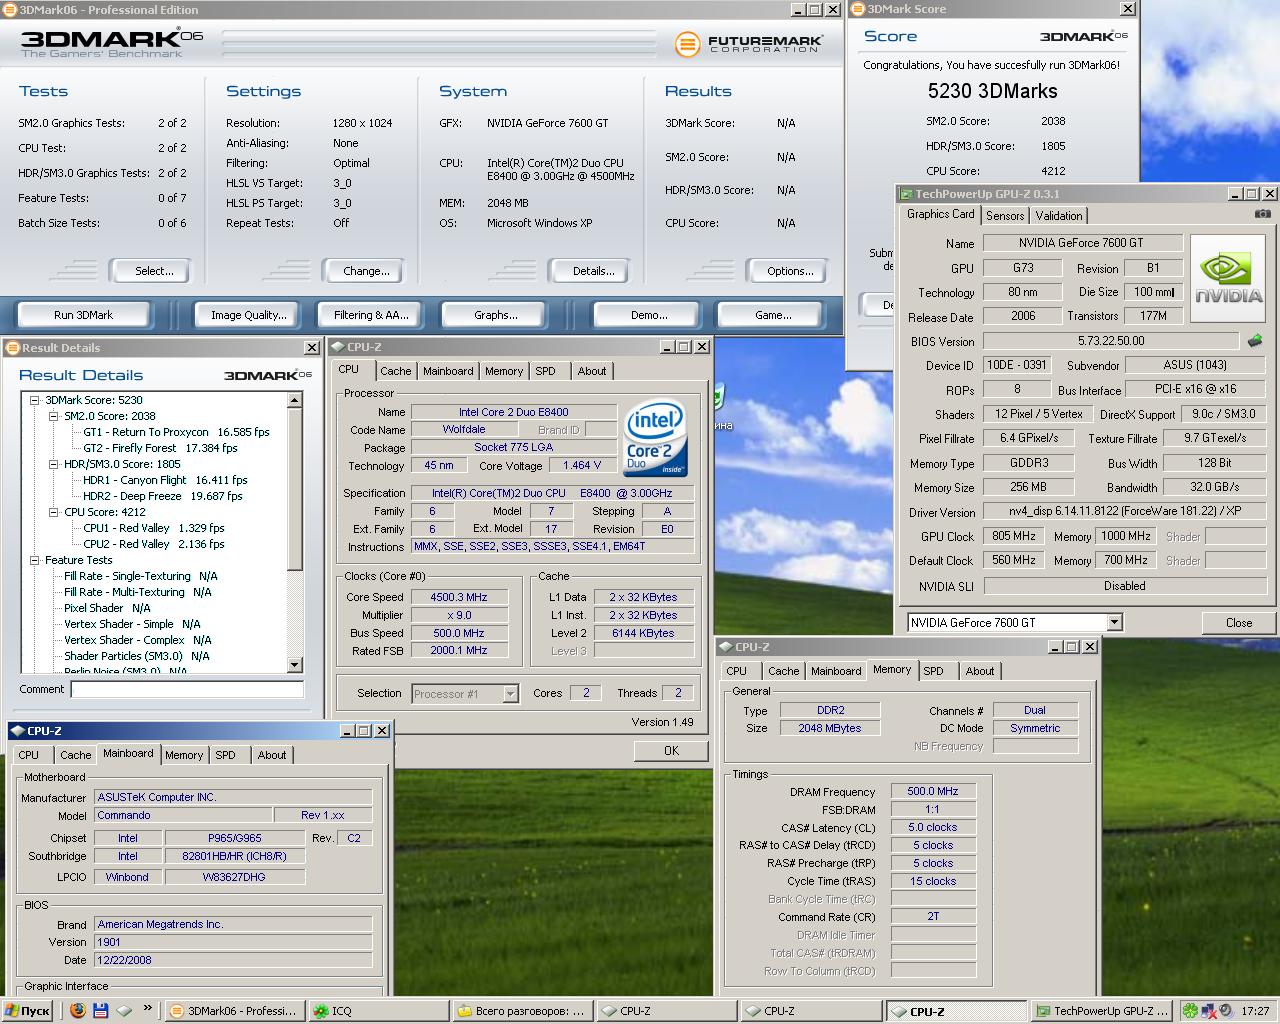This screenshot has height=1024, width=1280.
Task: Click Close button in GPU-Z
Action: 1239,622
